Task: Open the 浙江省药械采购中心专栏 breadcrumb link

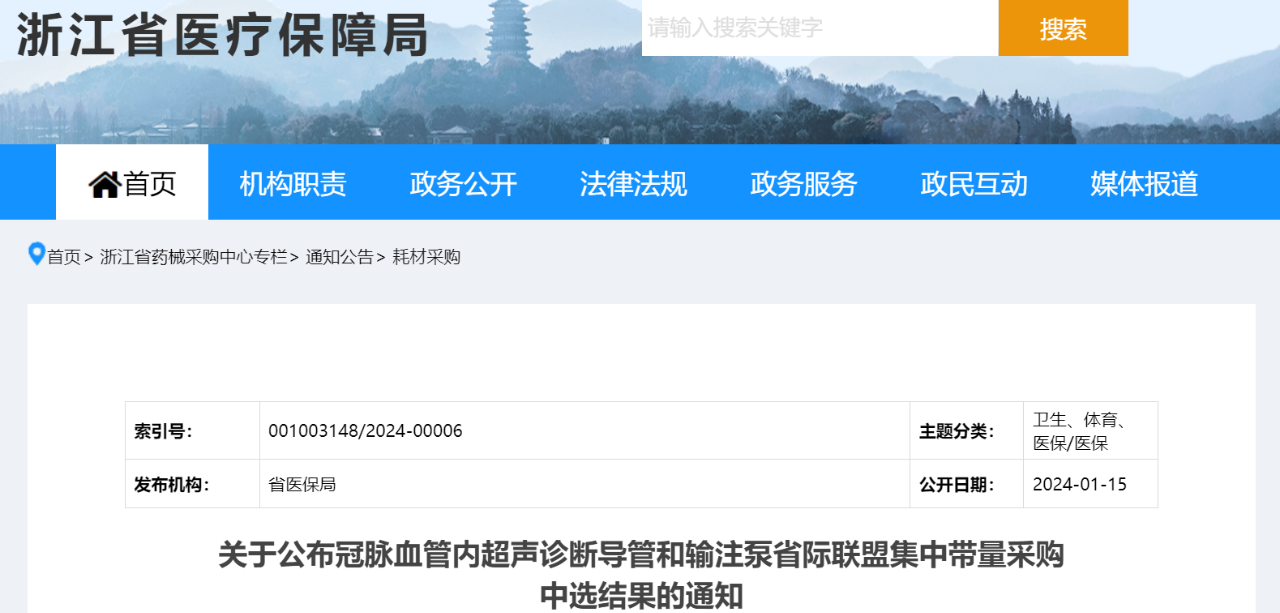Action: pos(193,257)
